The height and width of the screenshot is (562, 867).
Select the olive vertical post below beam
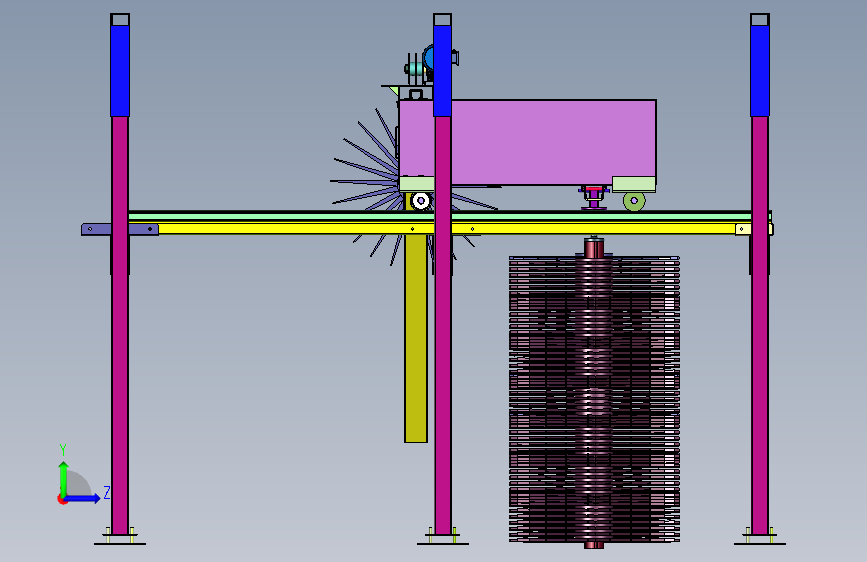416,339
